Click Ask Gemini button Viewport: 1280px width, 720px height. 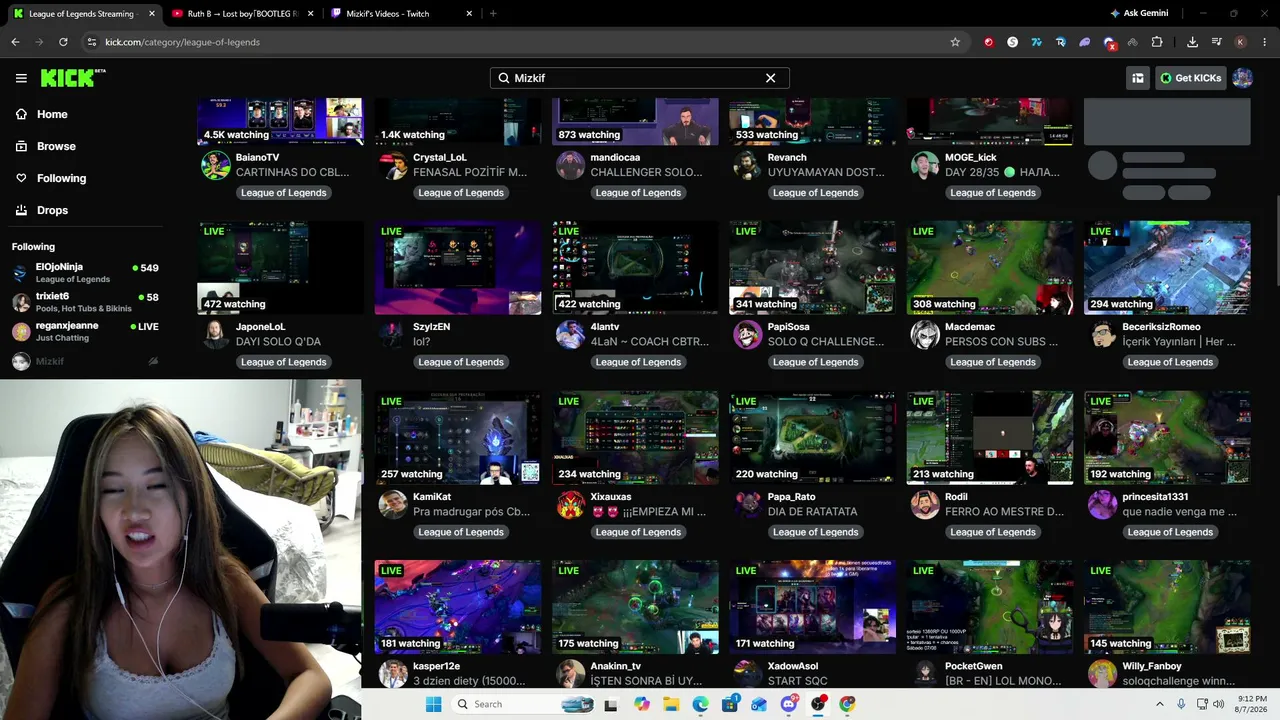(x=1139, y=13)
